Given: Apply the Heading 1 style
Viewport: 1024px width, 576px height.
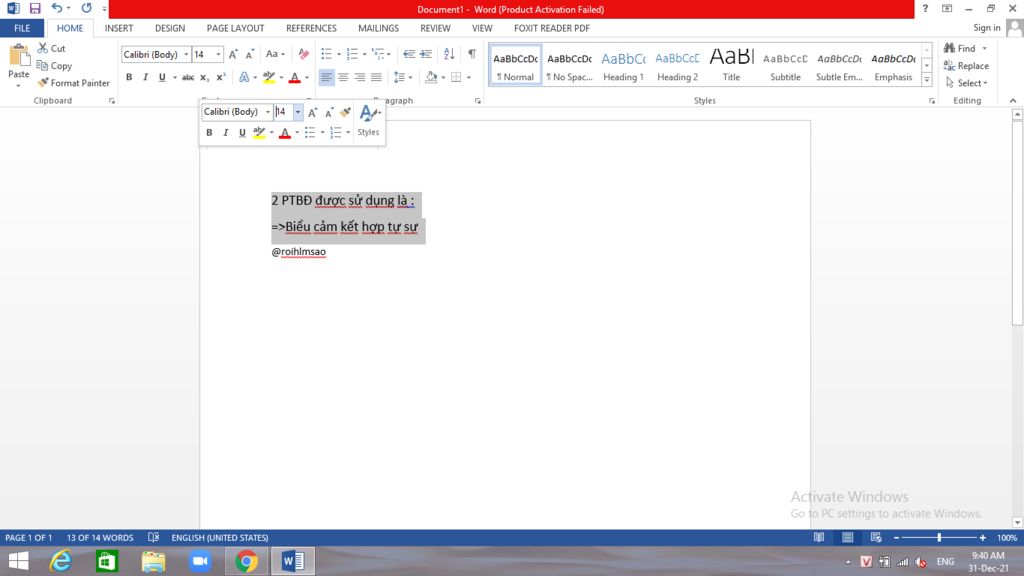Looking at the screenshot, I should (623, 65).
